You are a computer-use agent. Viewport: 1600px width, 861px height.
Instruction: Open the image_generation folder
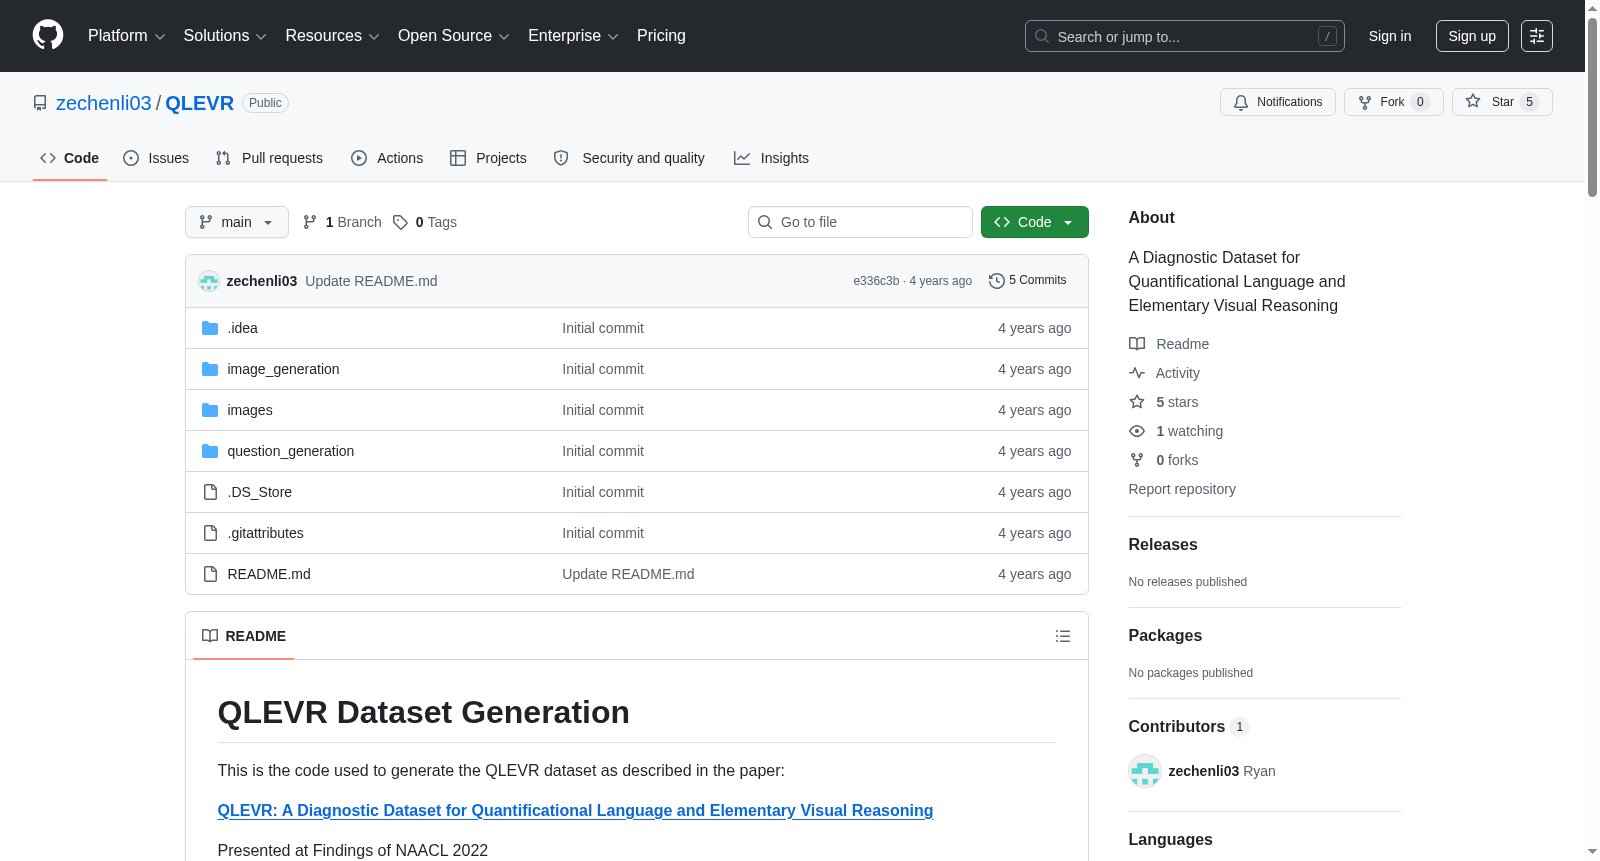(x=283, y=369)
